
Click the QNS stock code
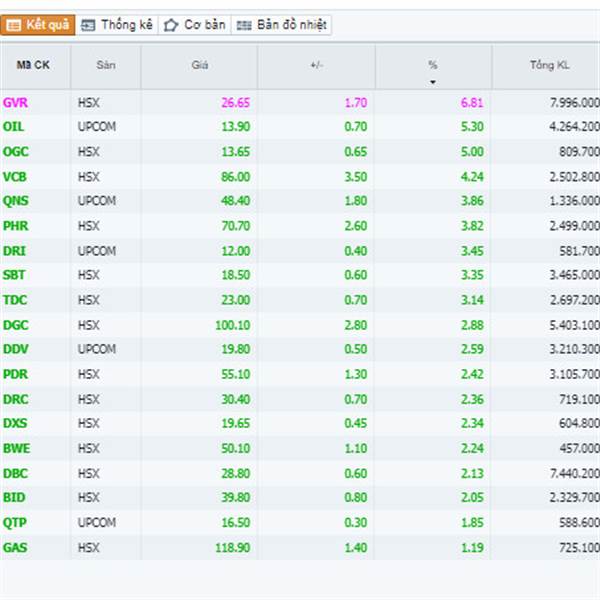15,201
